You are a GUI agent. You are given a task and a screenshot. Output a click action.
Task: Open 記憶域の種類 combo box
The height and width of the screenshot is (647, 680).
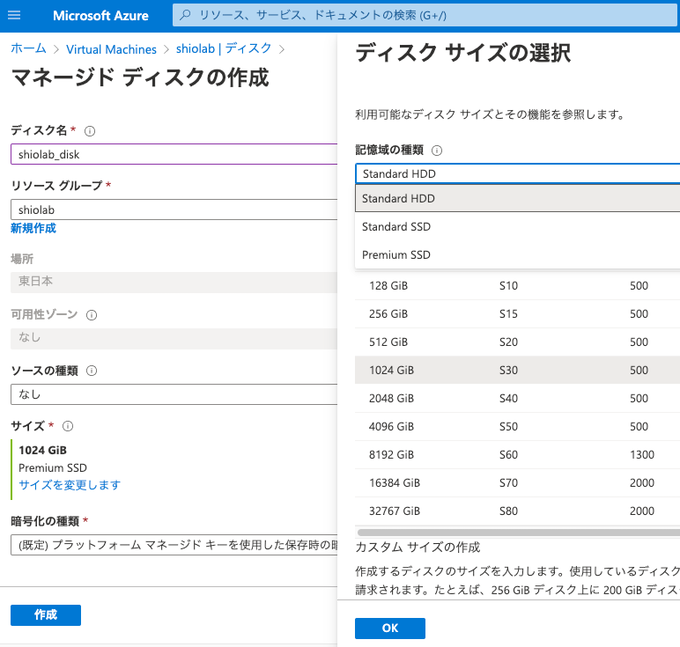517,174
